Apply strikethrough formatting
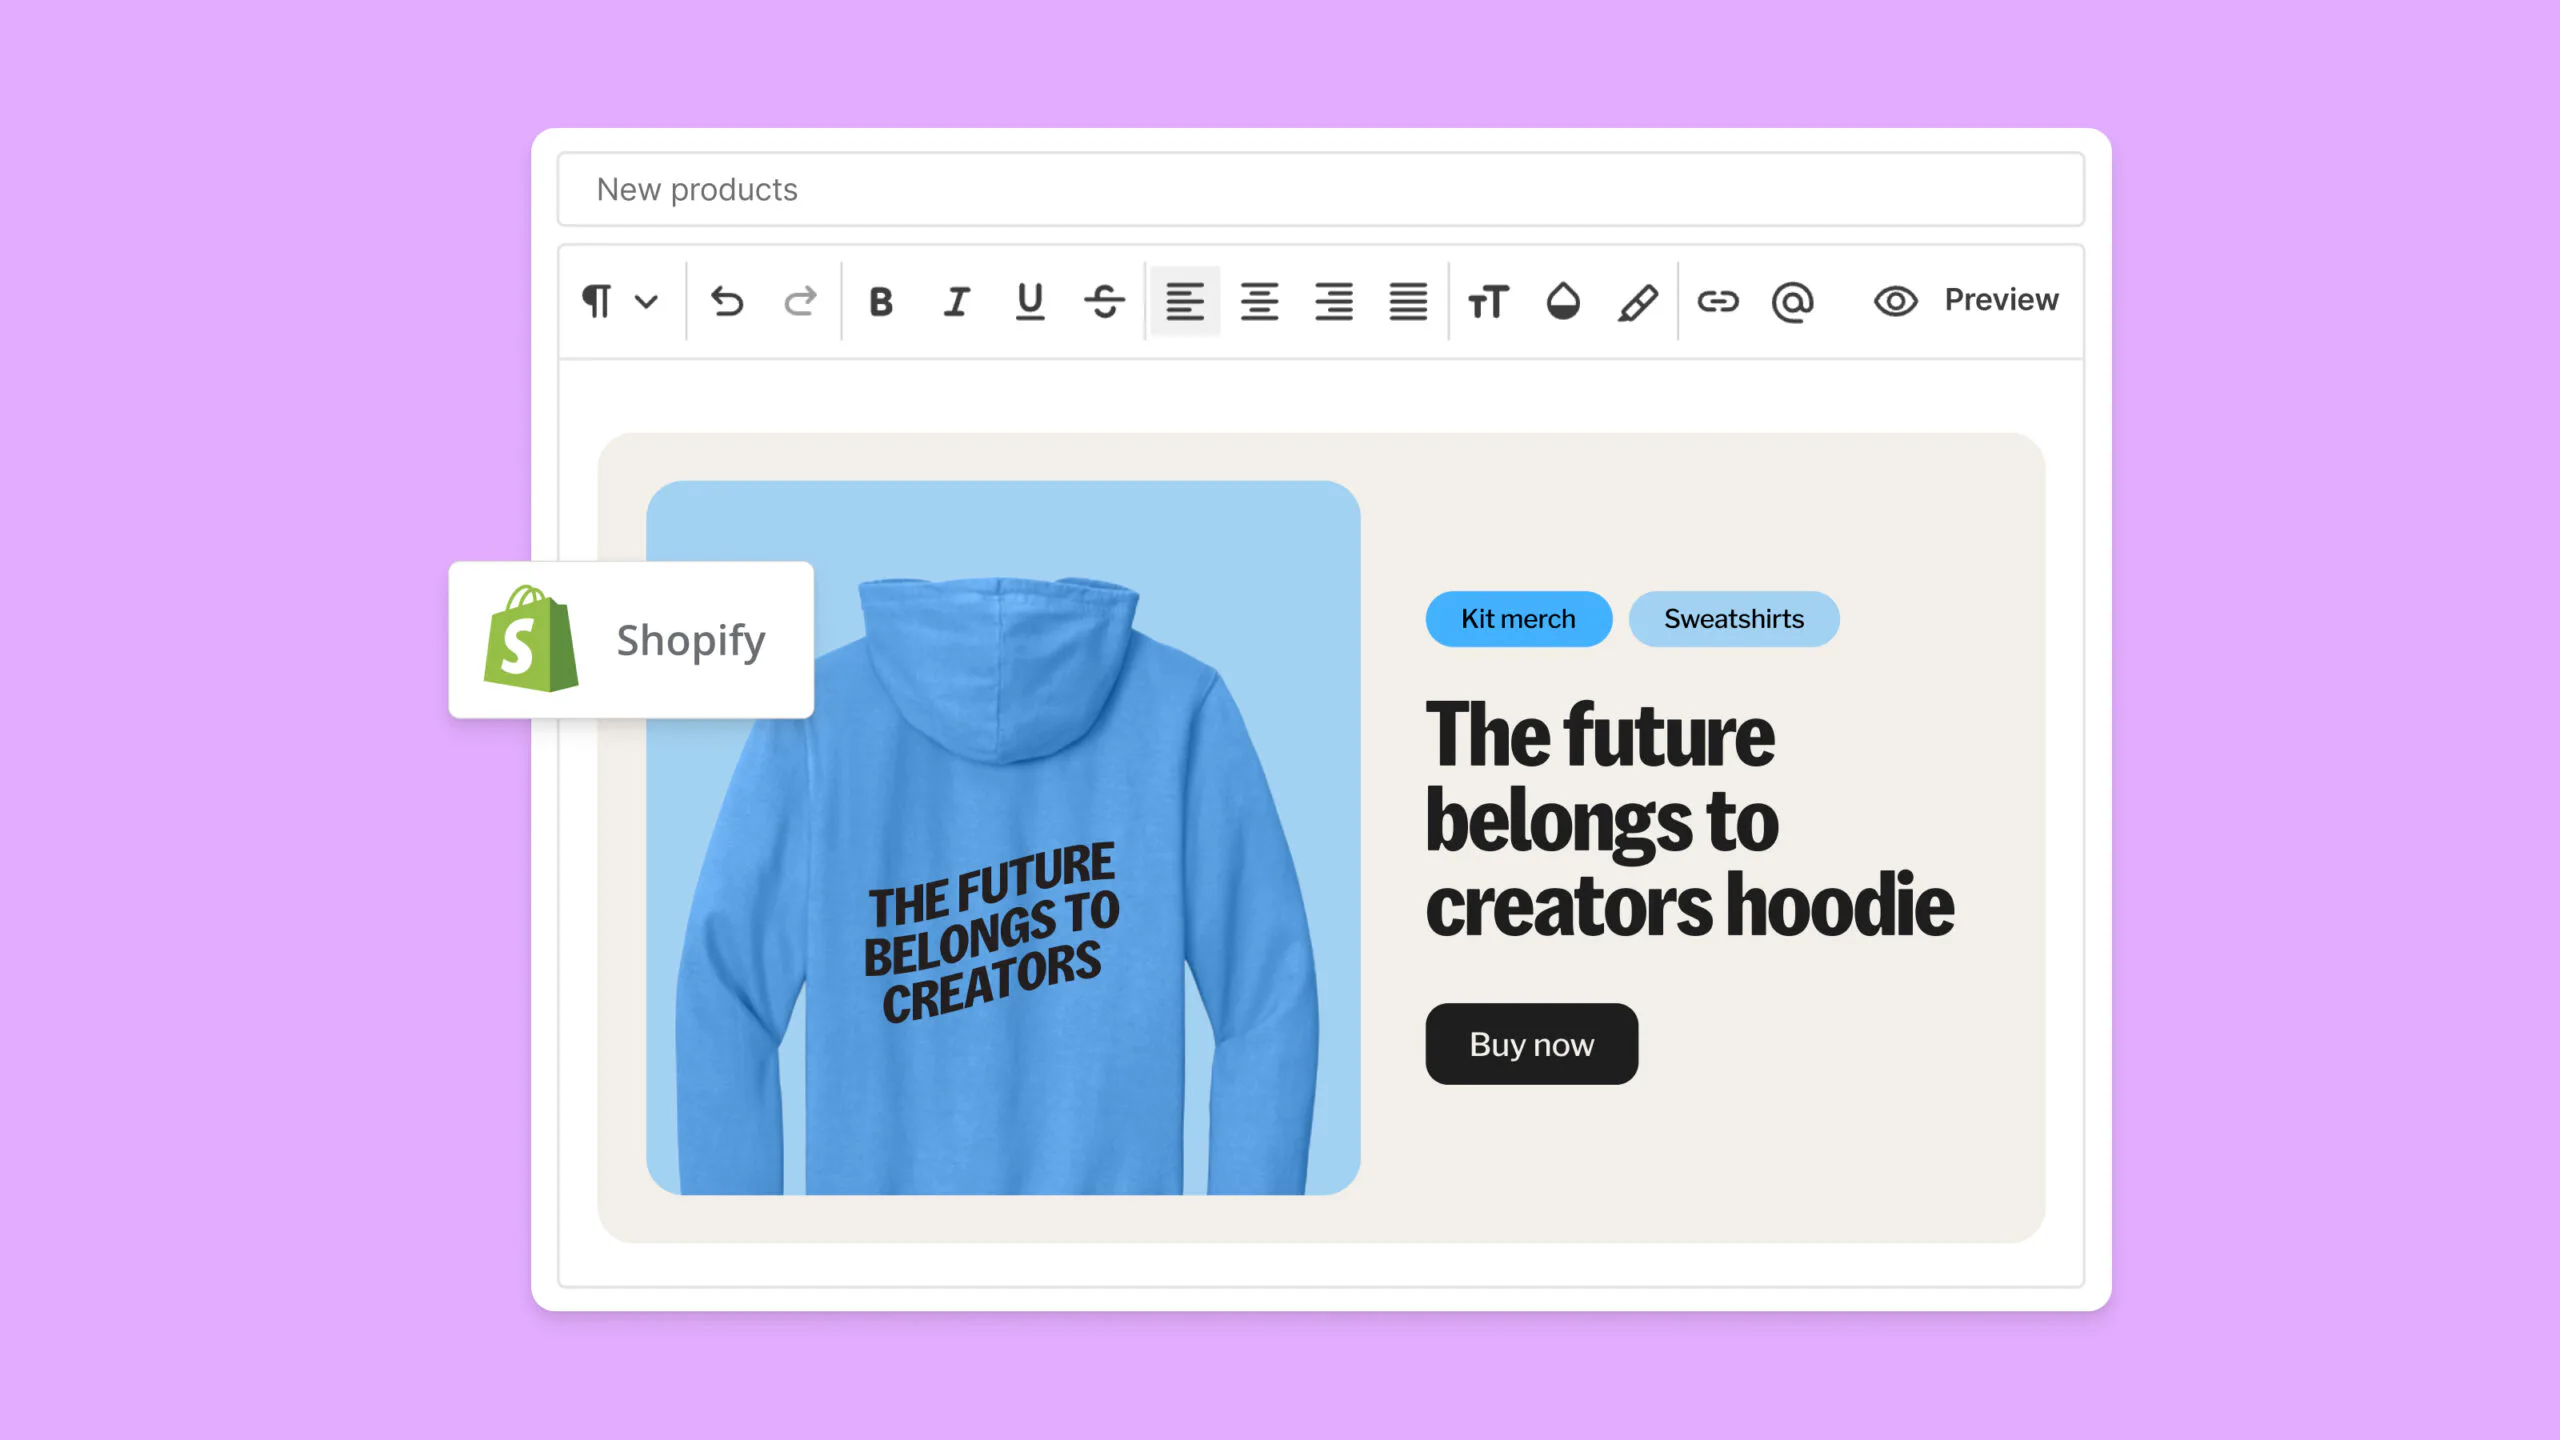 1104,301
